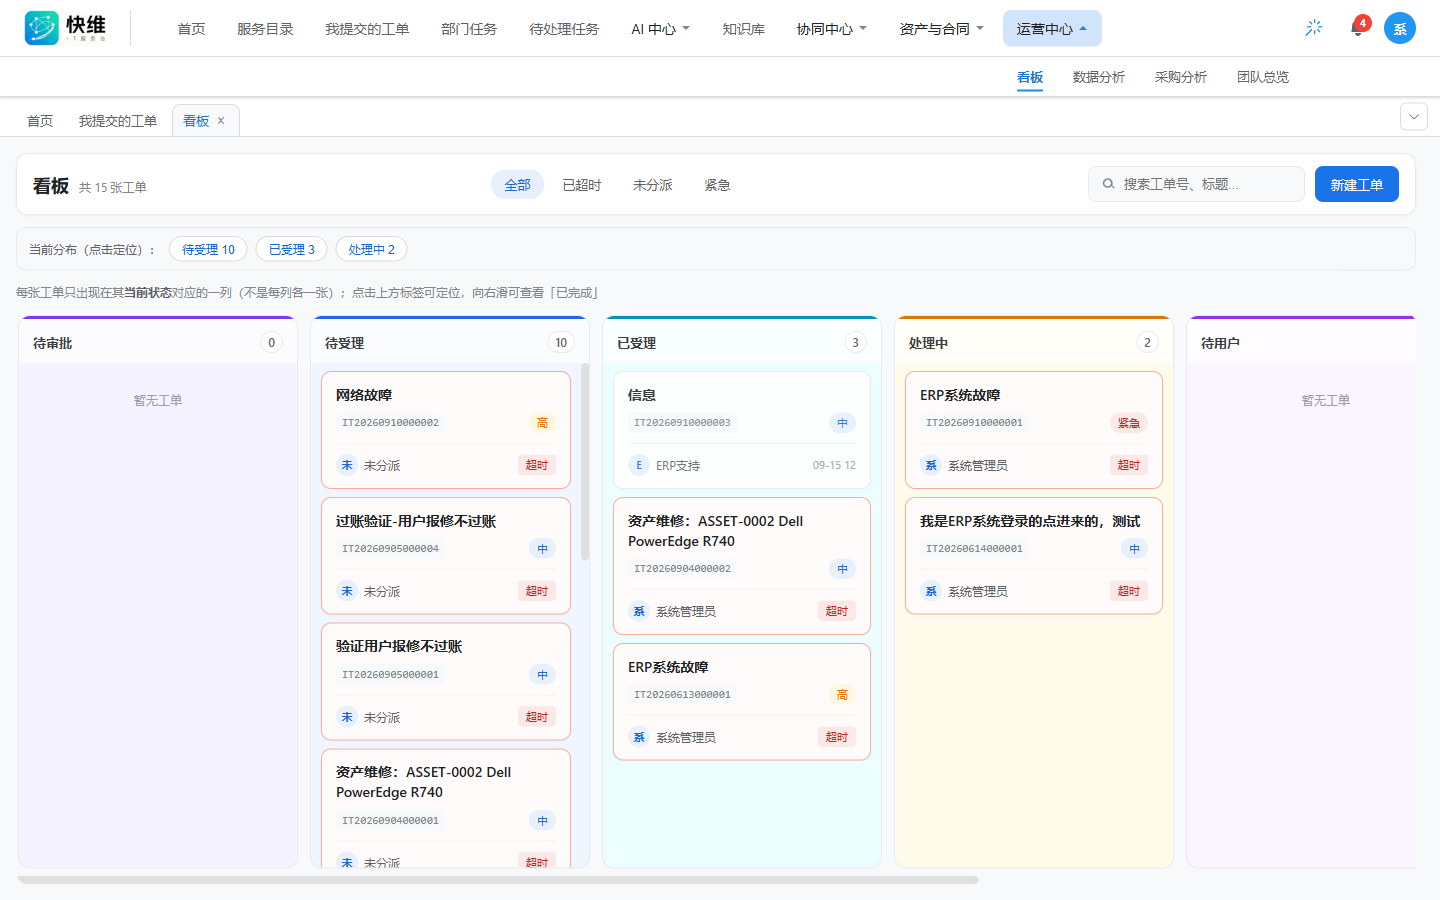This screenshot has width=1440, height=900.
Task: Click the 系 avatar on 我是ERP系统登录的点进来的 card
Action: point(931,591)
